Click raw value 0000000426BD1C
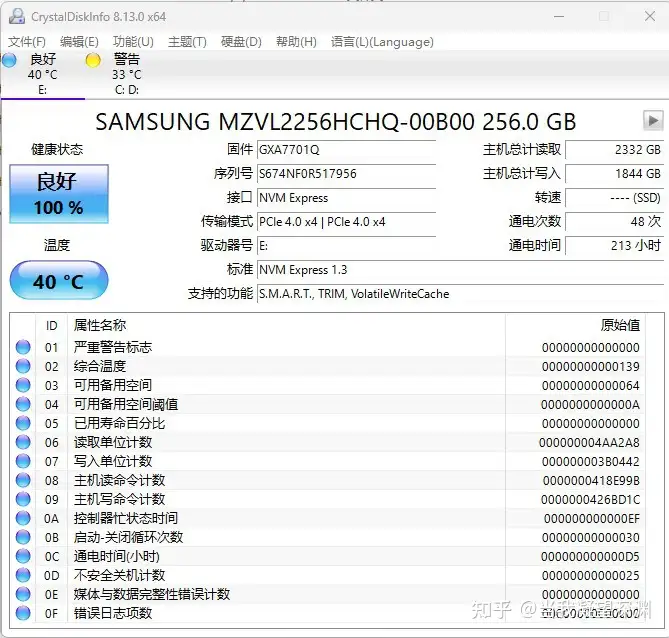The image size is (669, 638). (590, 500)
